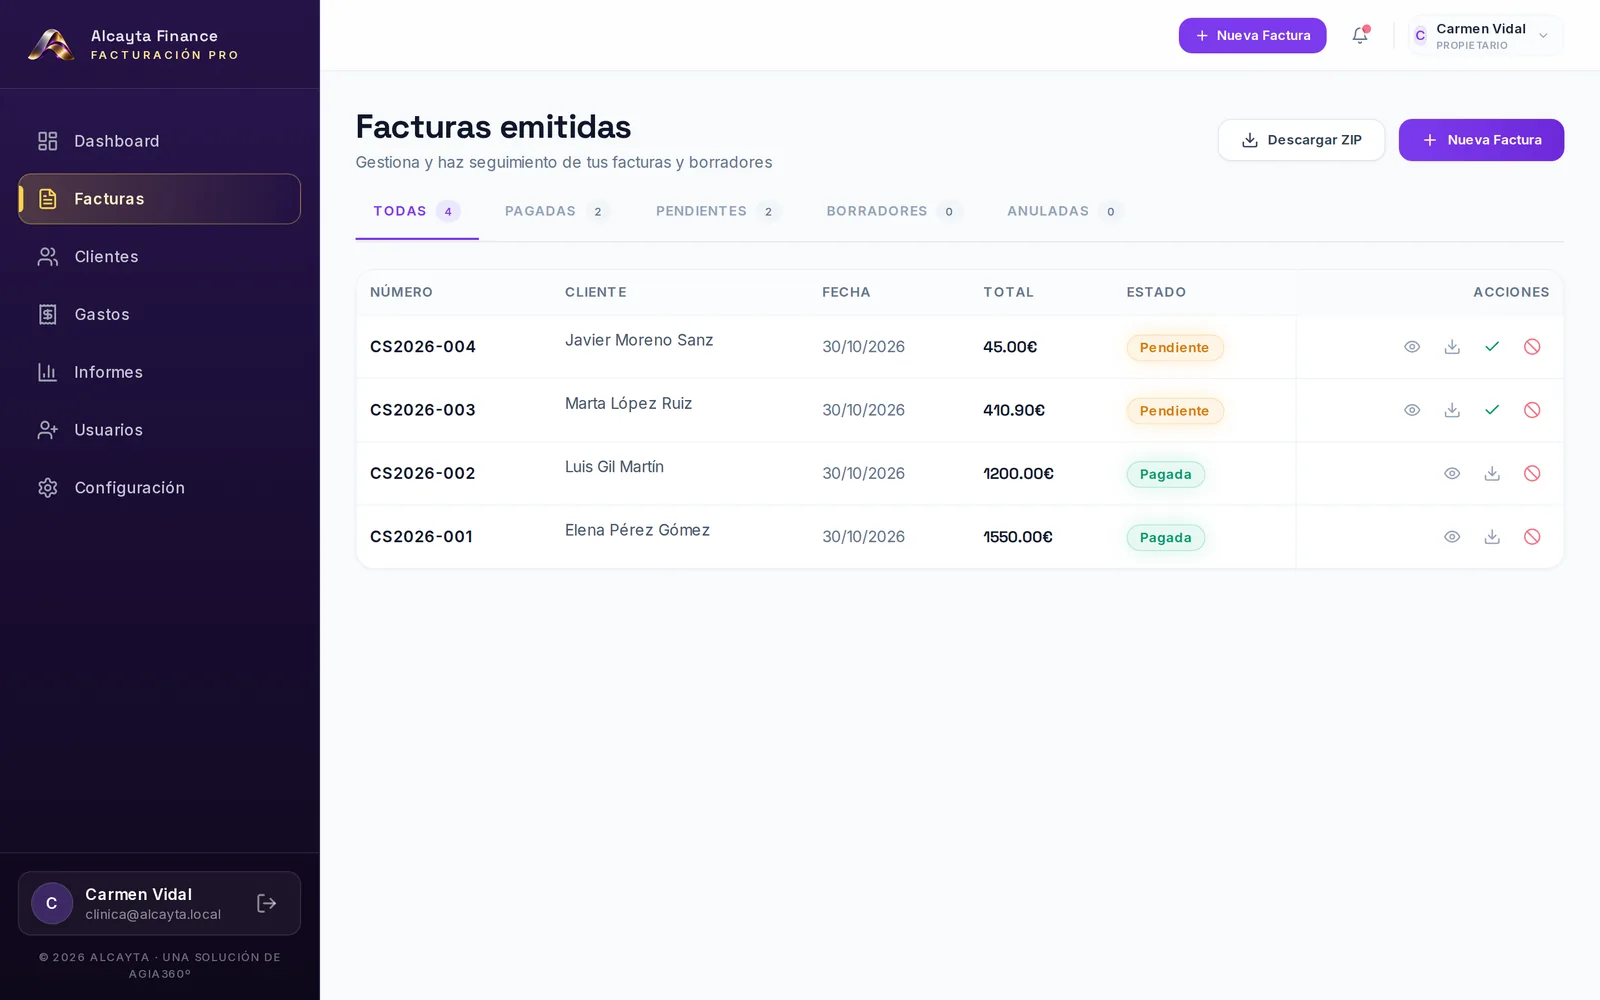
Task: Click Pagada status of CS2026-001
Action: 1166,537
